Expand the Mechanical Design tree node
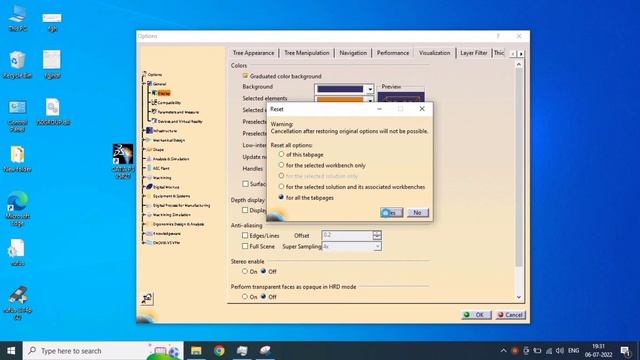The image size is (640, 360). click(x=144, y=140)
